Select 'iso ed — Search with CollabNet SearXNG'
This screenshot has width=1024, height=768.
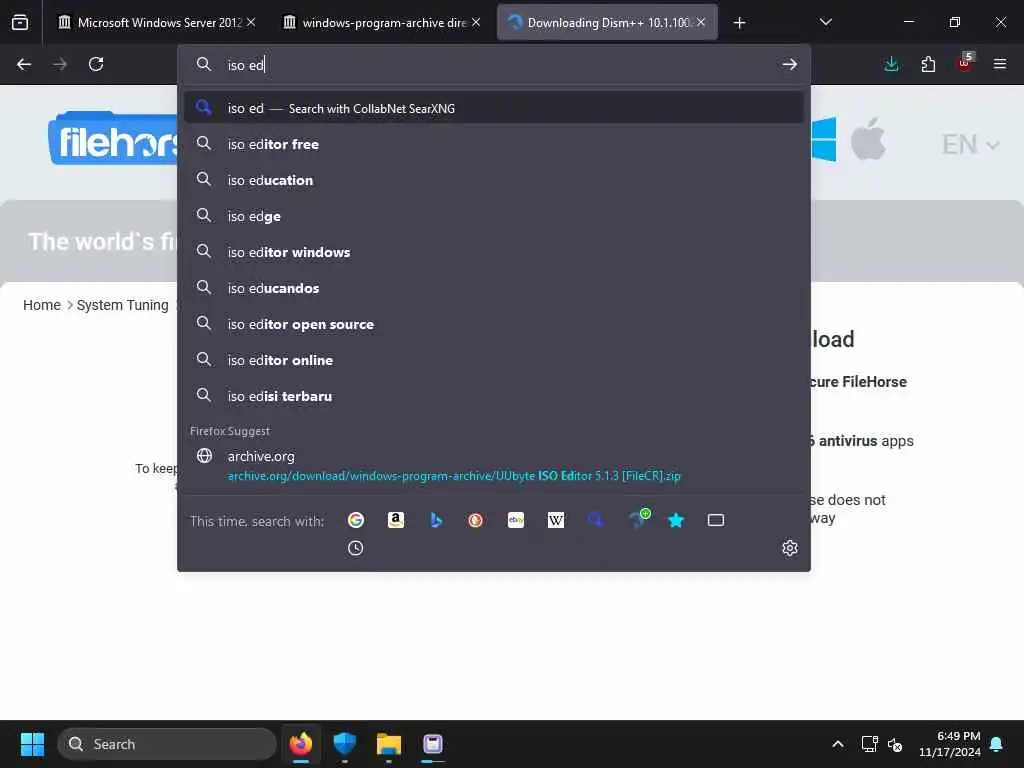(x=494, y=108)
